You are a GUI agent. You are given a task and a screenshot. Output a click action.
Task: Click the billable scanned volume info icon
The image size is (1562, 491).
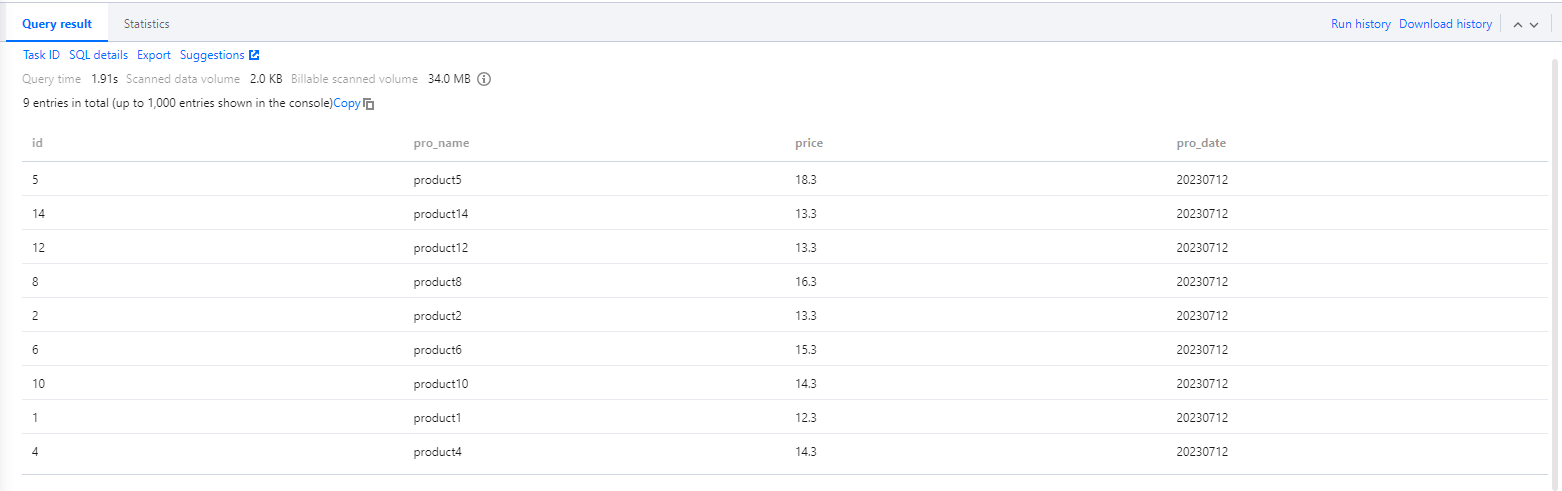pos(484,79)
